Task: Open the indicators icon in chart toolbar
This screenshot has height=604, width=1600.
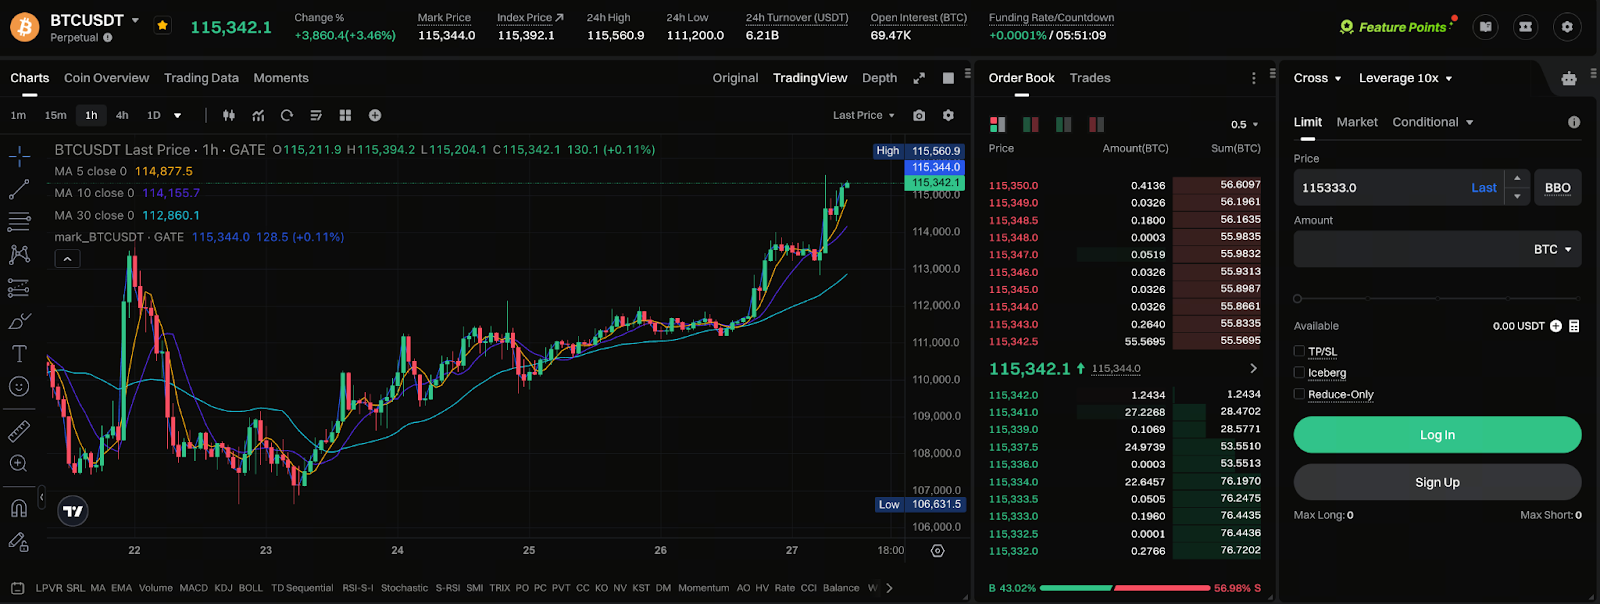Action: tap(258, 115)
